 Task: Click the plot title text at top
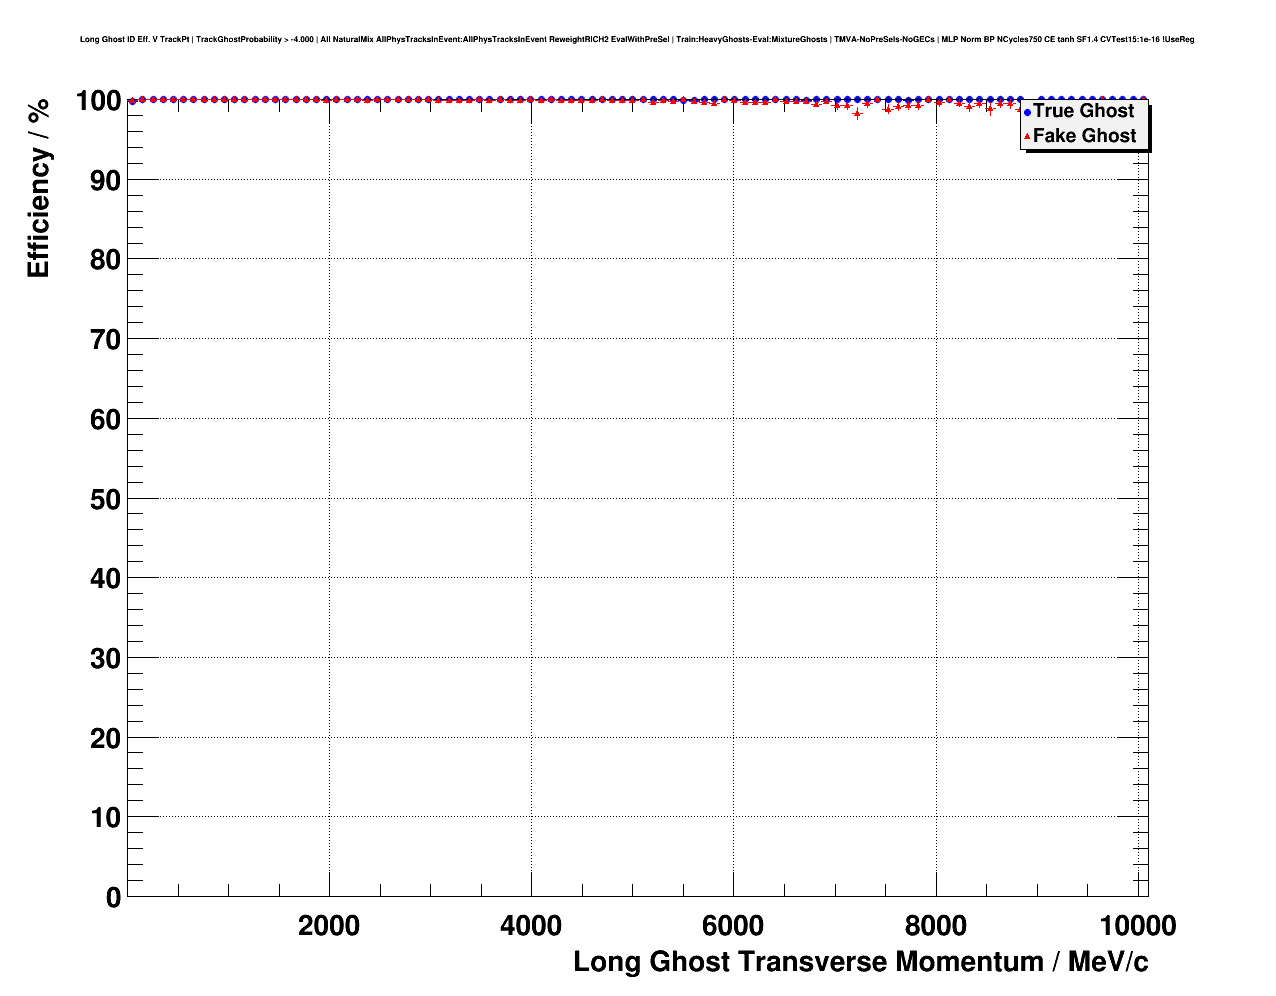[x=637, y=40]
